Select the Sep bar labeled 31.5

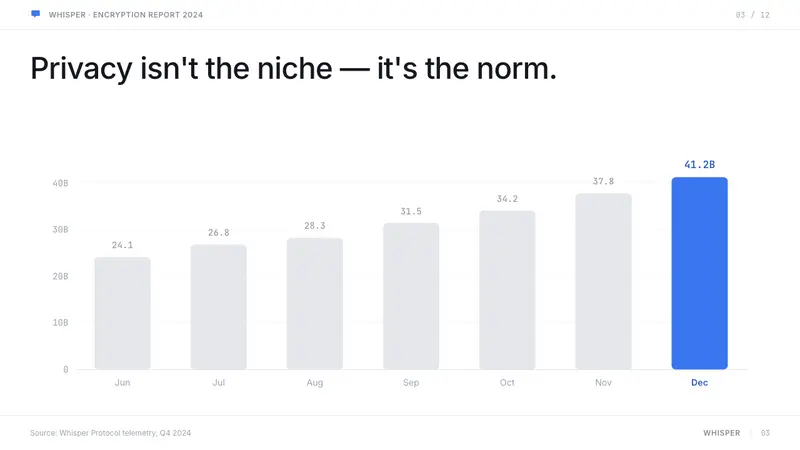coord(411,296)
